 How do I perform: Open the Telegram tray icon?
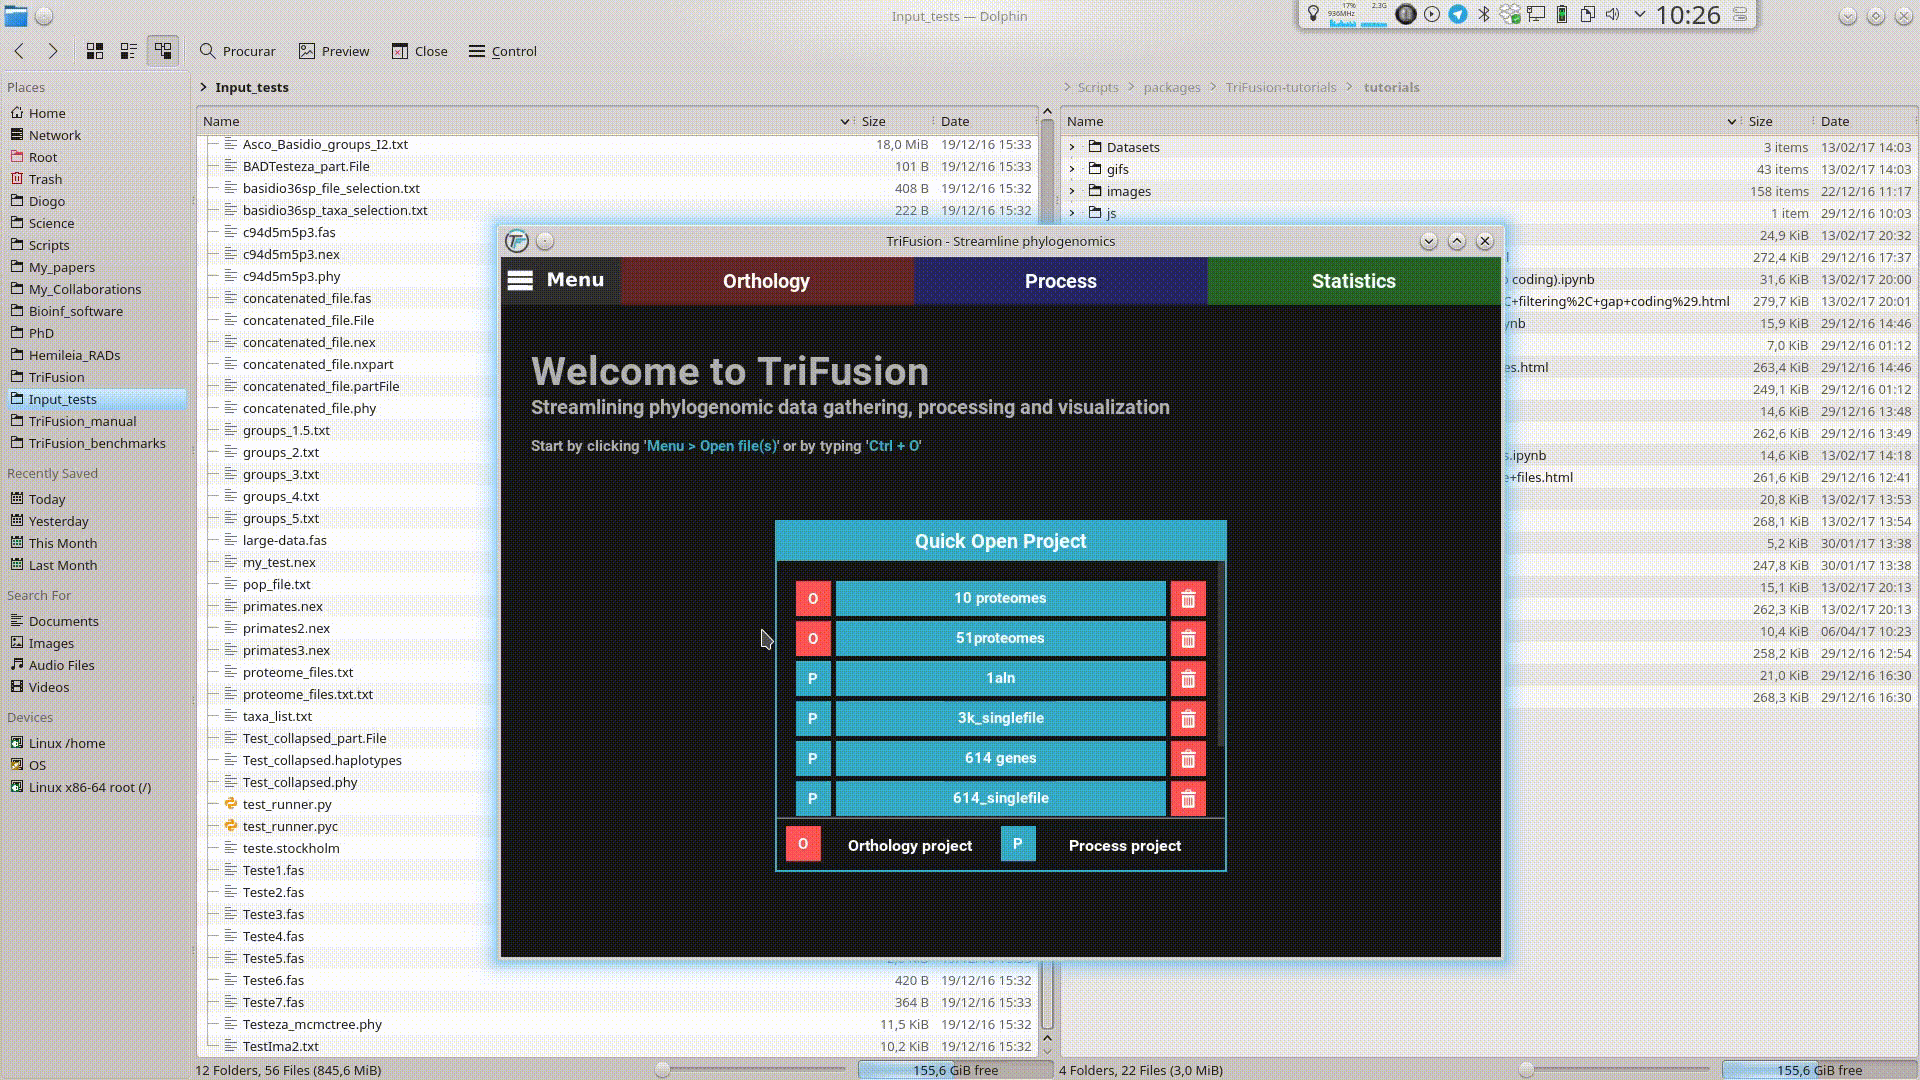pyautogui.click(x=1458, y=14)
